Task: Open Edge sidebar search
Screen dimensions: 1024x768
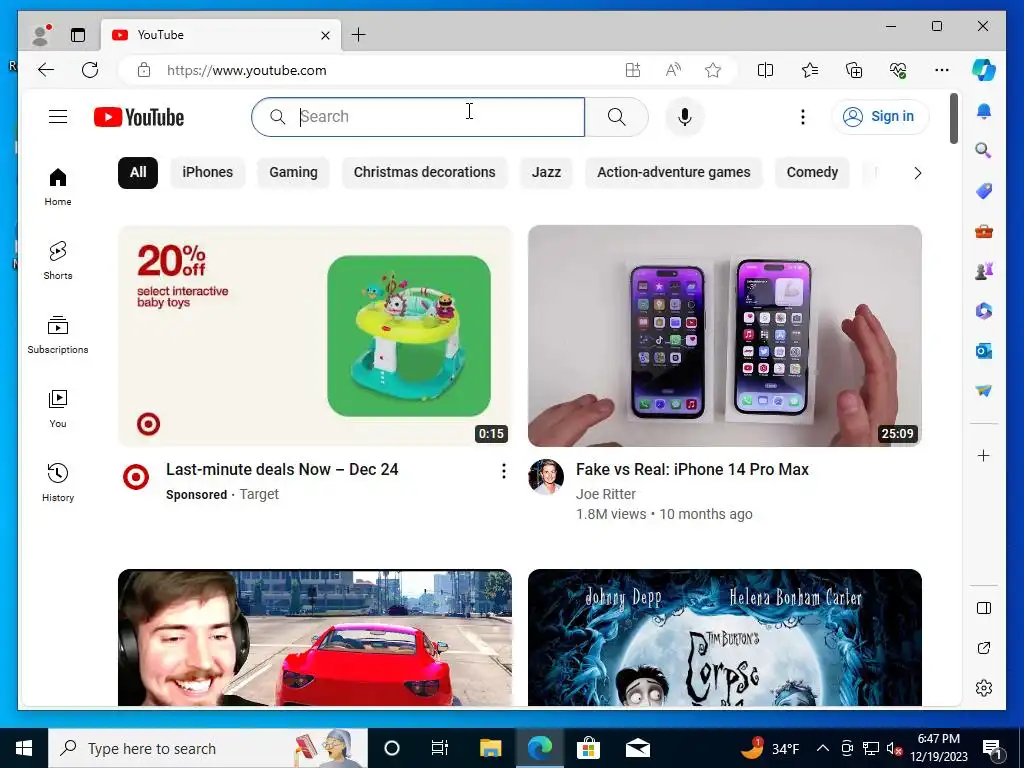Action: (984, 151)
